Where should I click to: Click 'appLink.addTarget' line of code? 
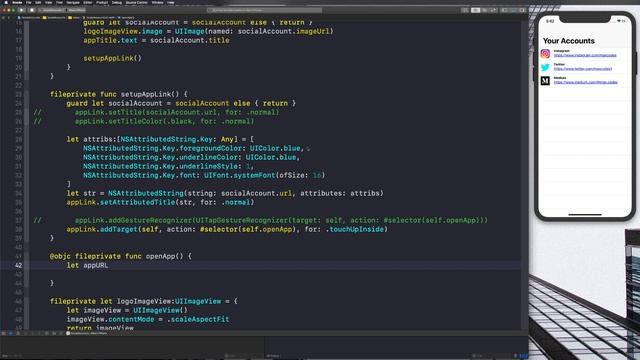(x=227, y=229)
